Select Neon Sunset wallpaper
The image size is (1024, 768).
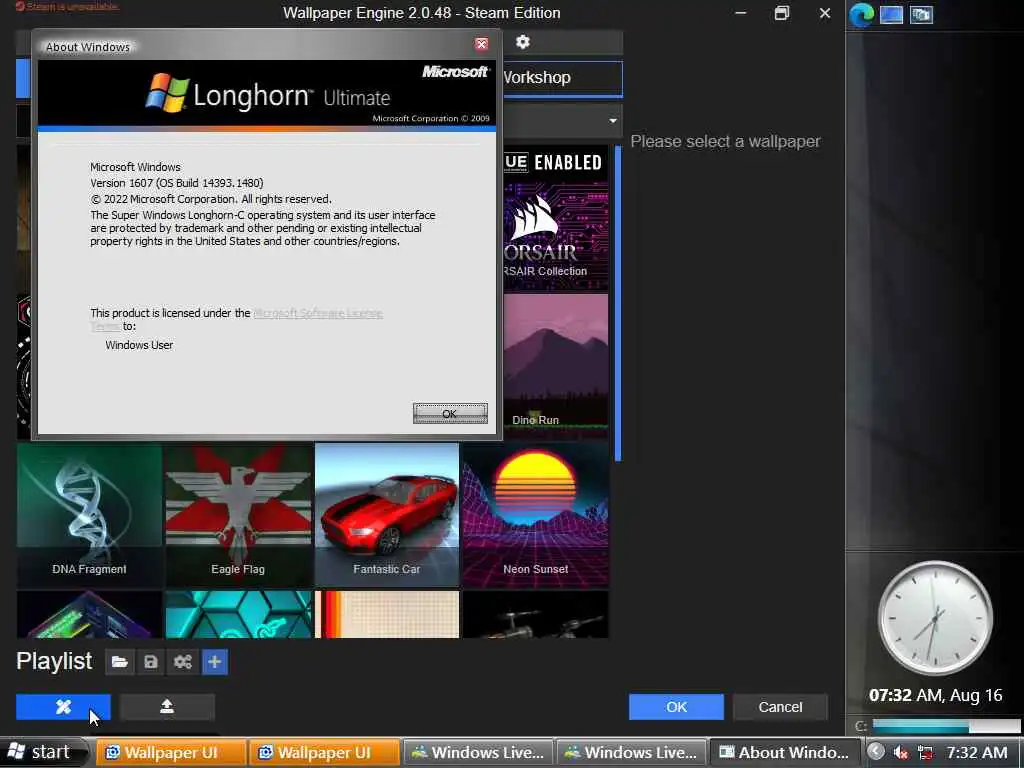[x=536, y=515]
